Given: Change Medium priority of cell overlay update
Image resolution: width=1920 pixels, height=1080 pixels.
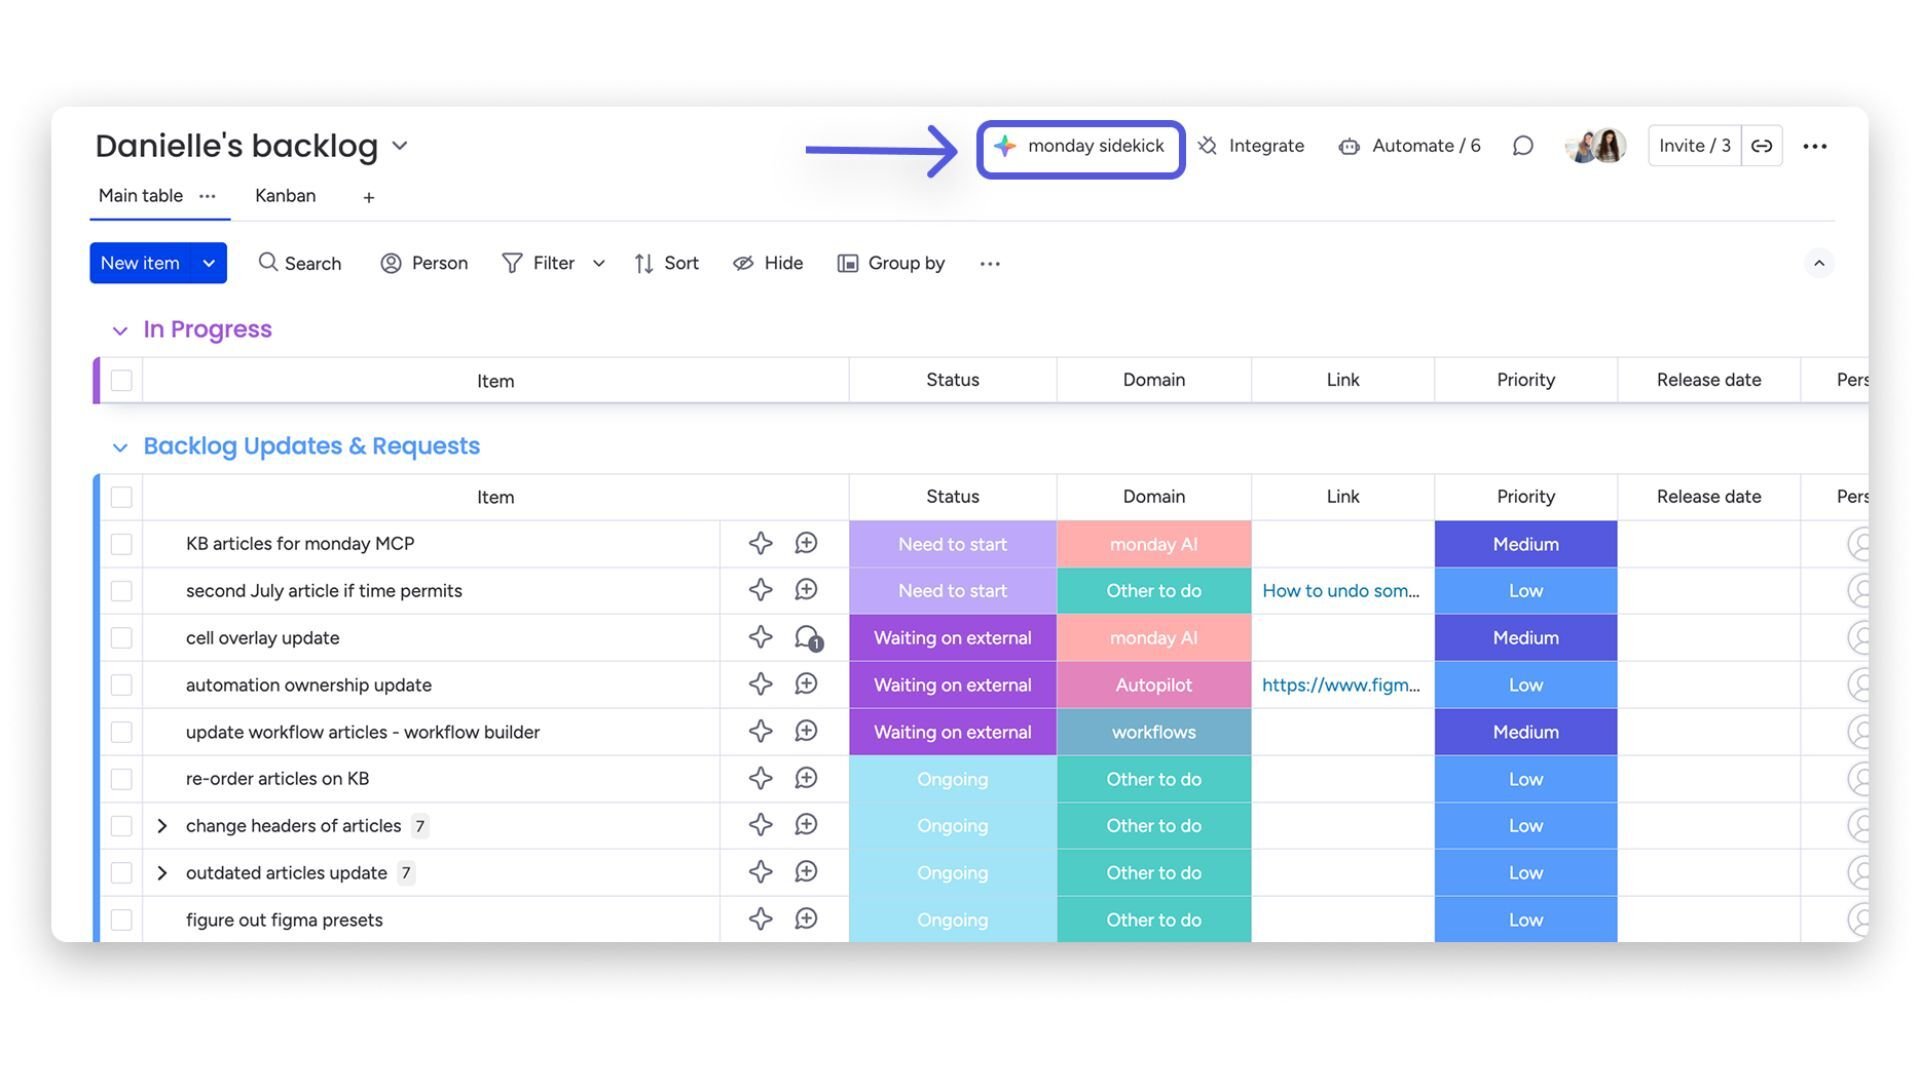Looking at the screenshot, I should point(1526,638).
